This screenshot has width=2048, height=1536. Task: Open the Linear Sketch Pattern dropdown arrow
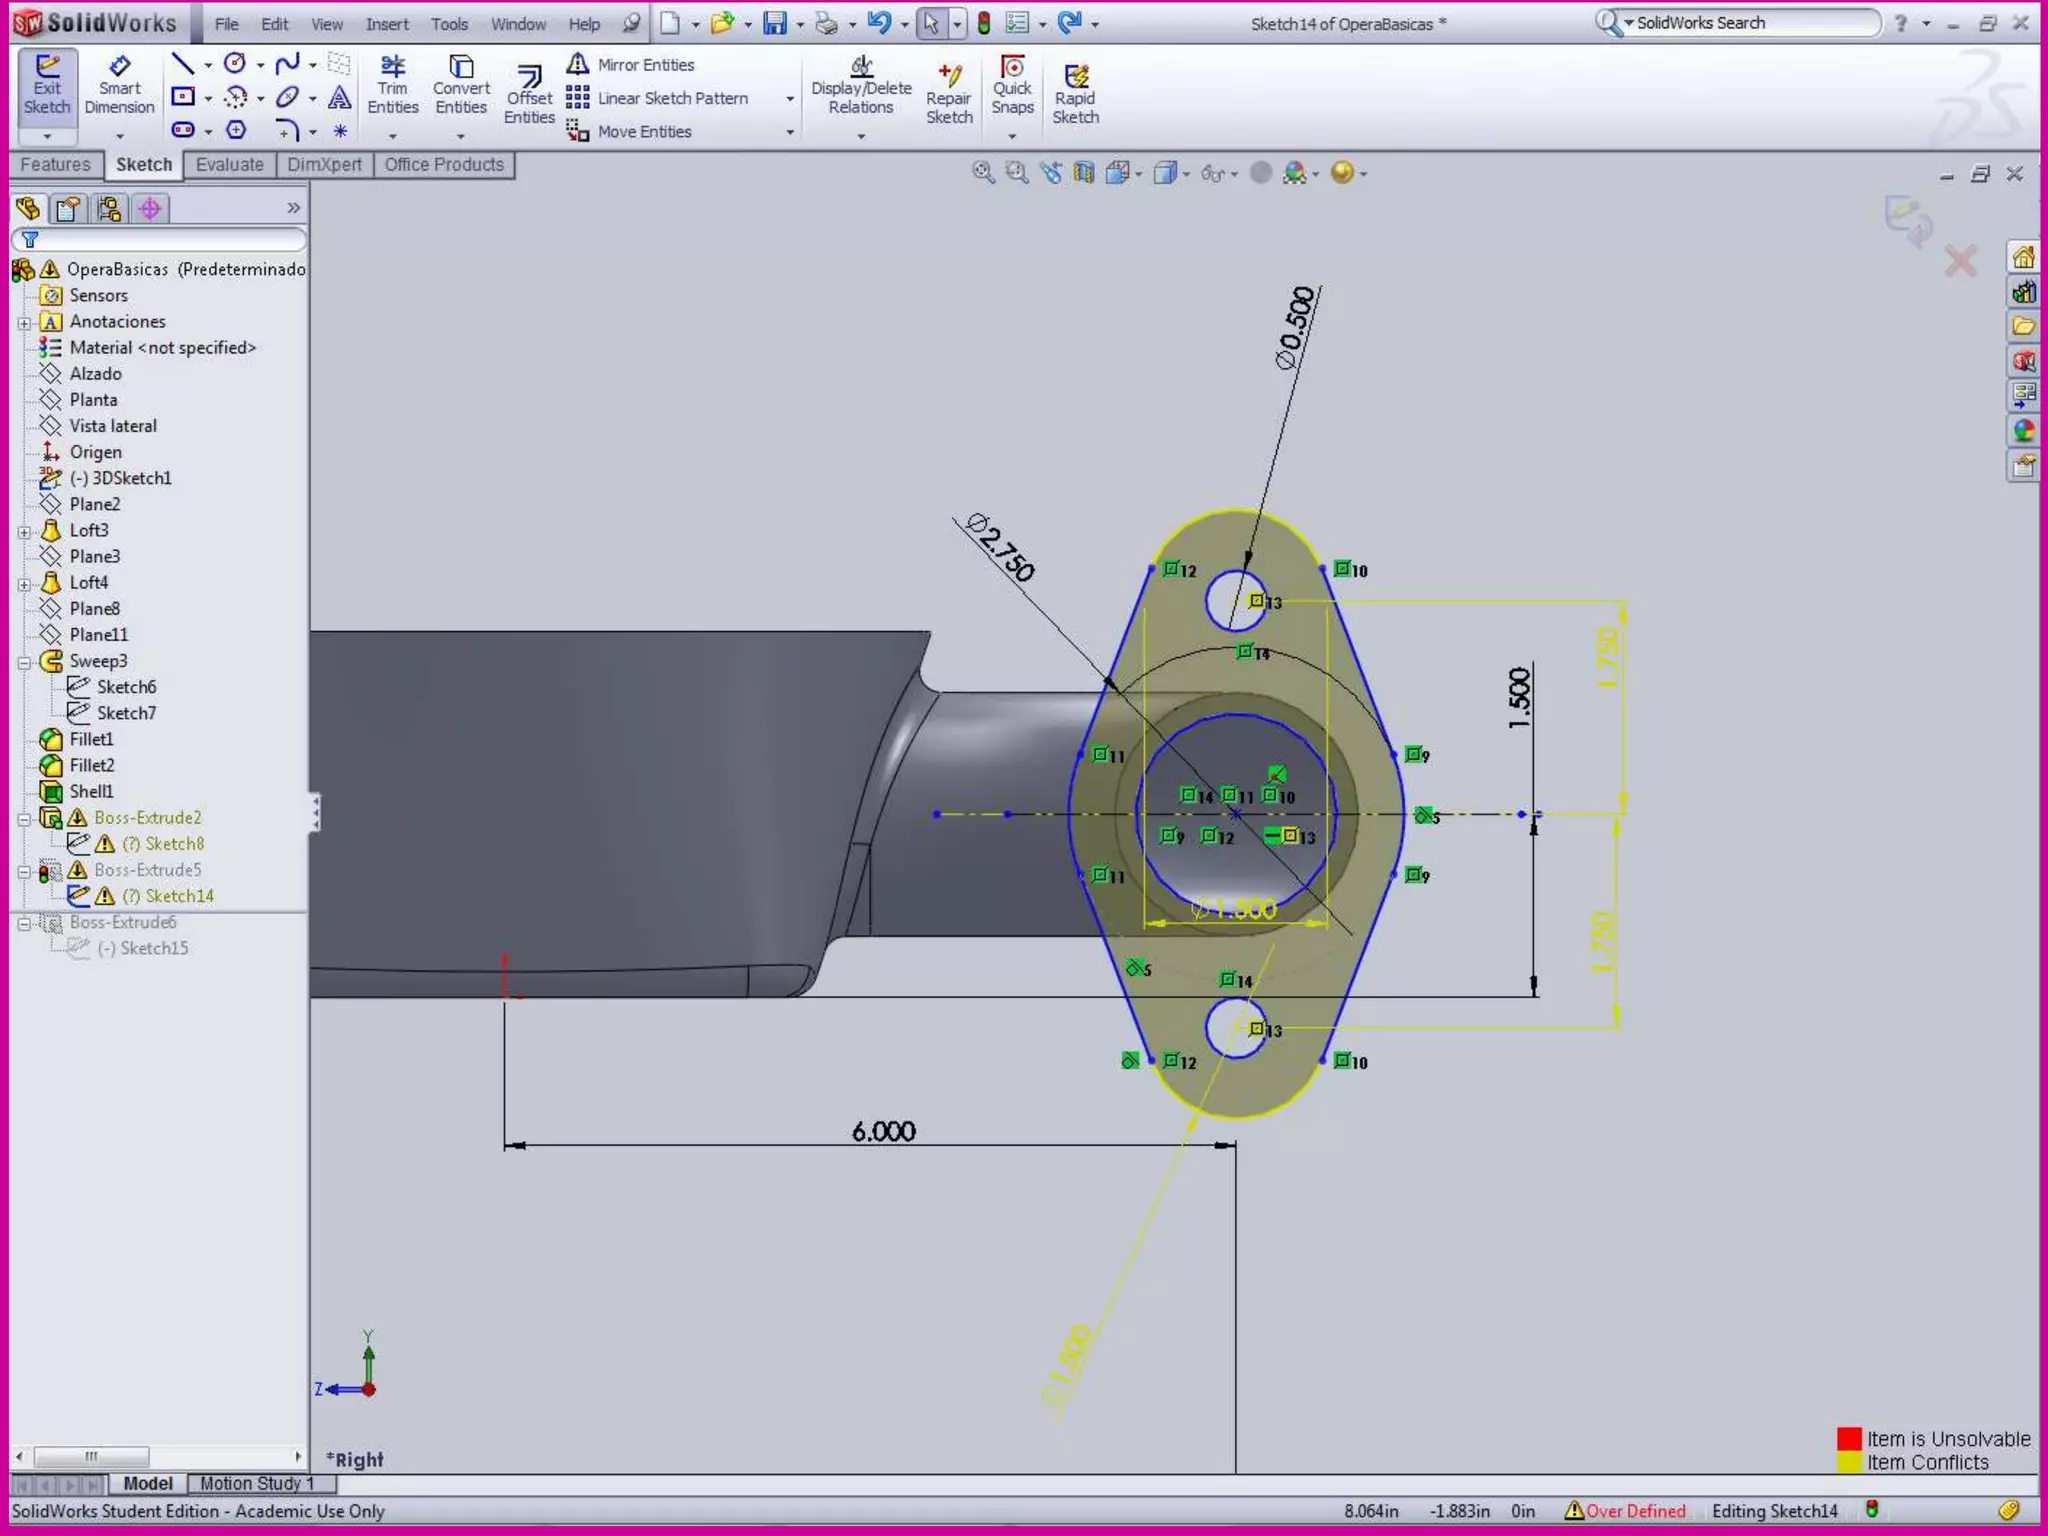[x=790, y=99]
